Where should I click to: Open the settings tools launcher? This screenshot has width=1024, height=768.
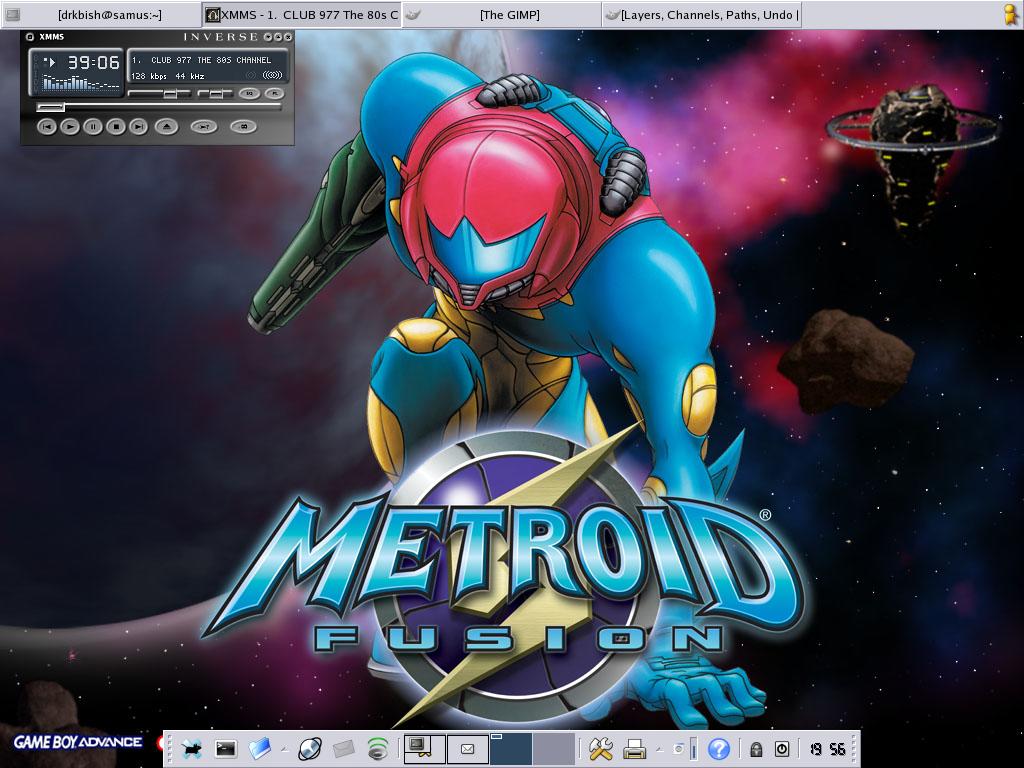pyautogui.click(x=600, y=748)
